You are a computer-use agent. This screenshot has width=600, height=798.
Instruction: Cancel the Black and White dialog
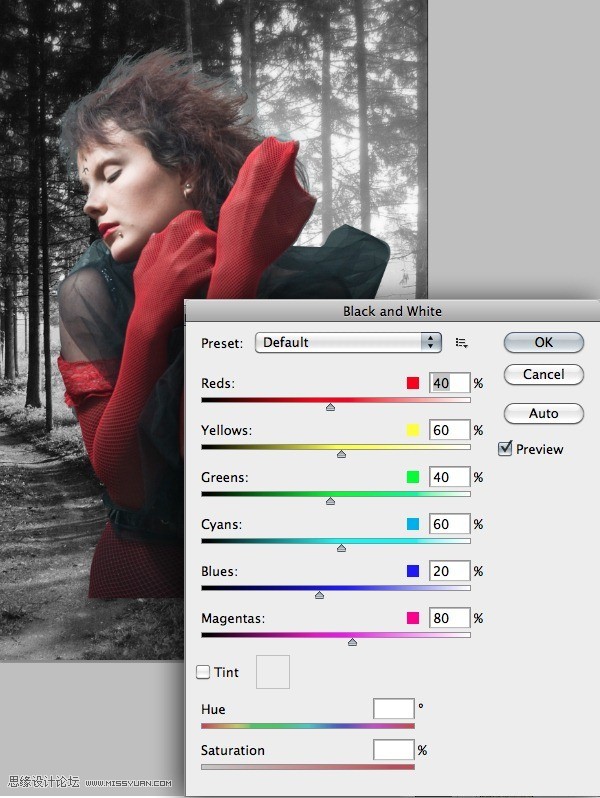click(x=543, y=374)
